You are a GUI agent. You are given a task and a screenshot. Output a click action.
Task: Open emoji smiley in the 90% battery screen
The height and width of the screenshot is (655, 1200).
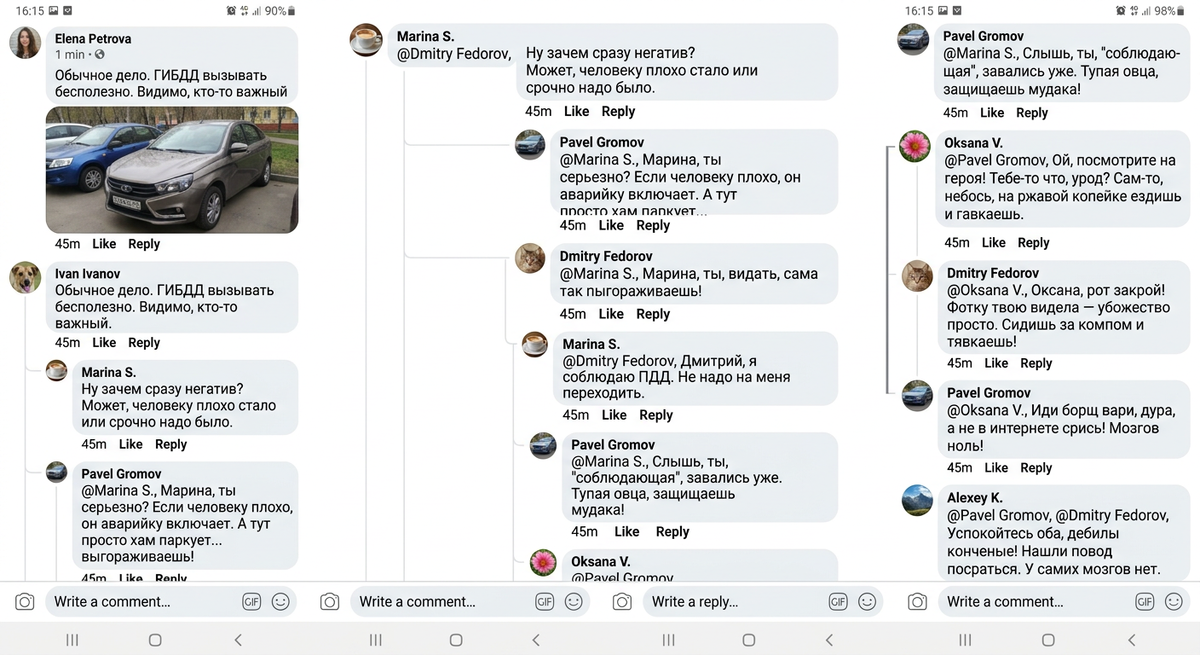281,602
